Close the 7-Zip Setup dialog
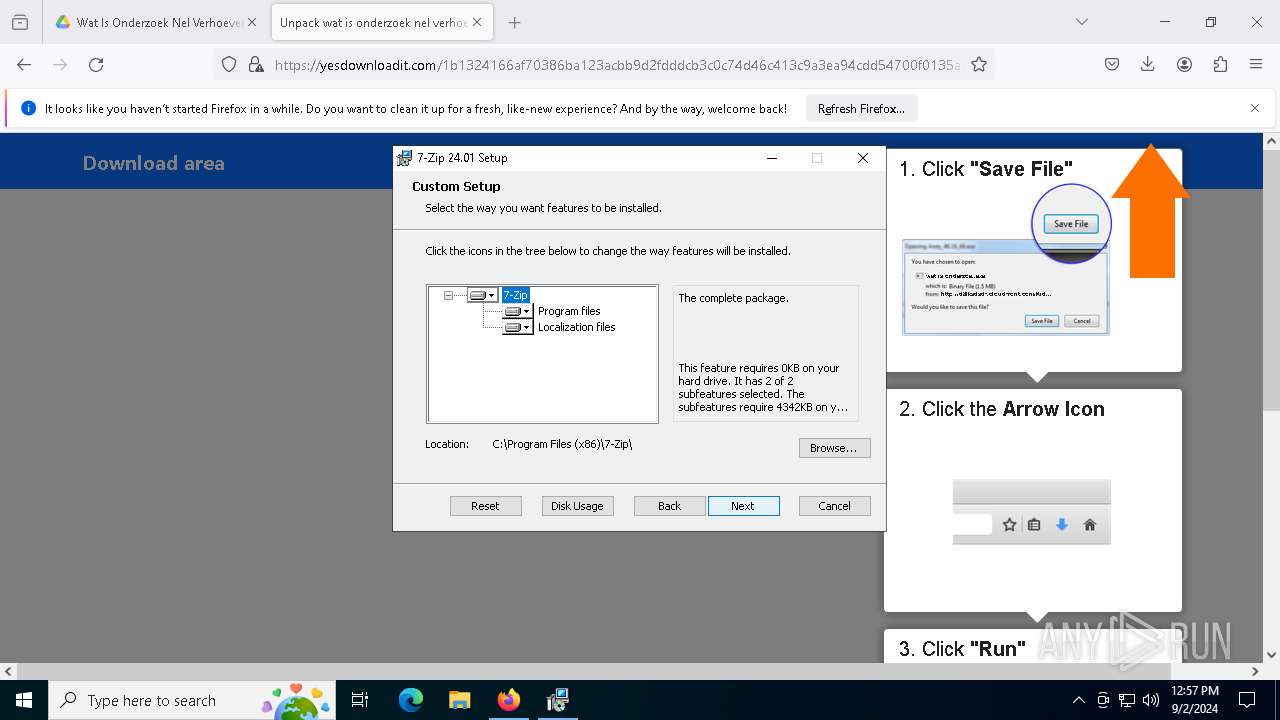Image resolution: width=1280 pixels, height=720 pixels. (x=862, y=158)
